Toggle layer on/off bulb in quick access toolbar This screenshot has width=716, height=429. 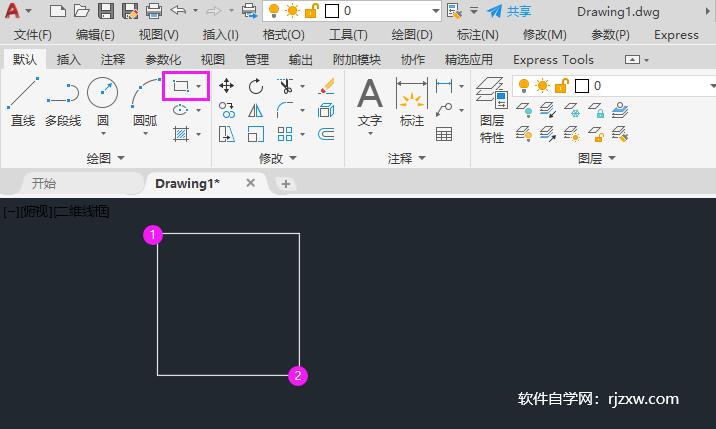[274, 11]
